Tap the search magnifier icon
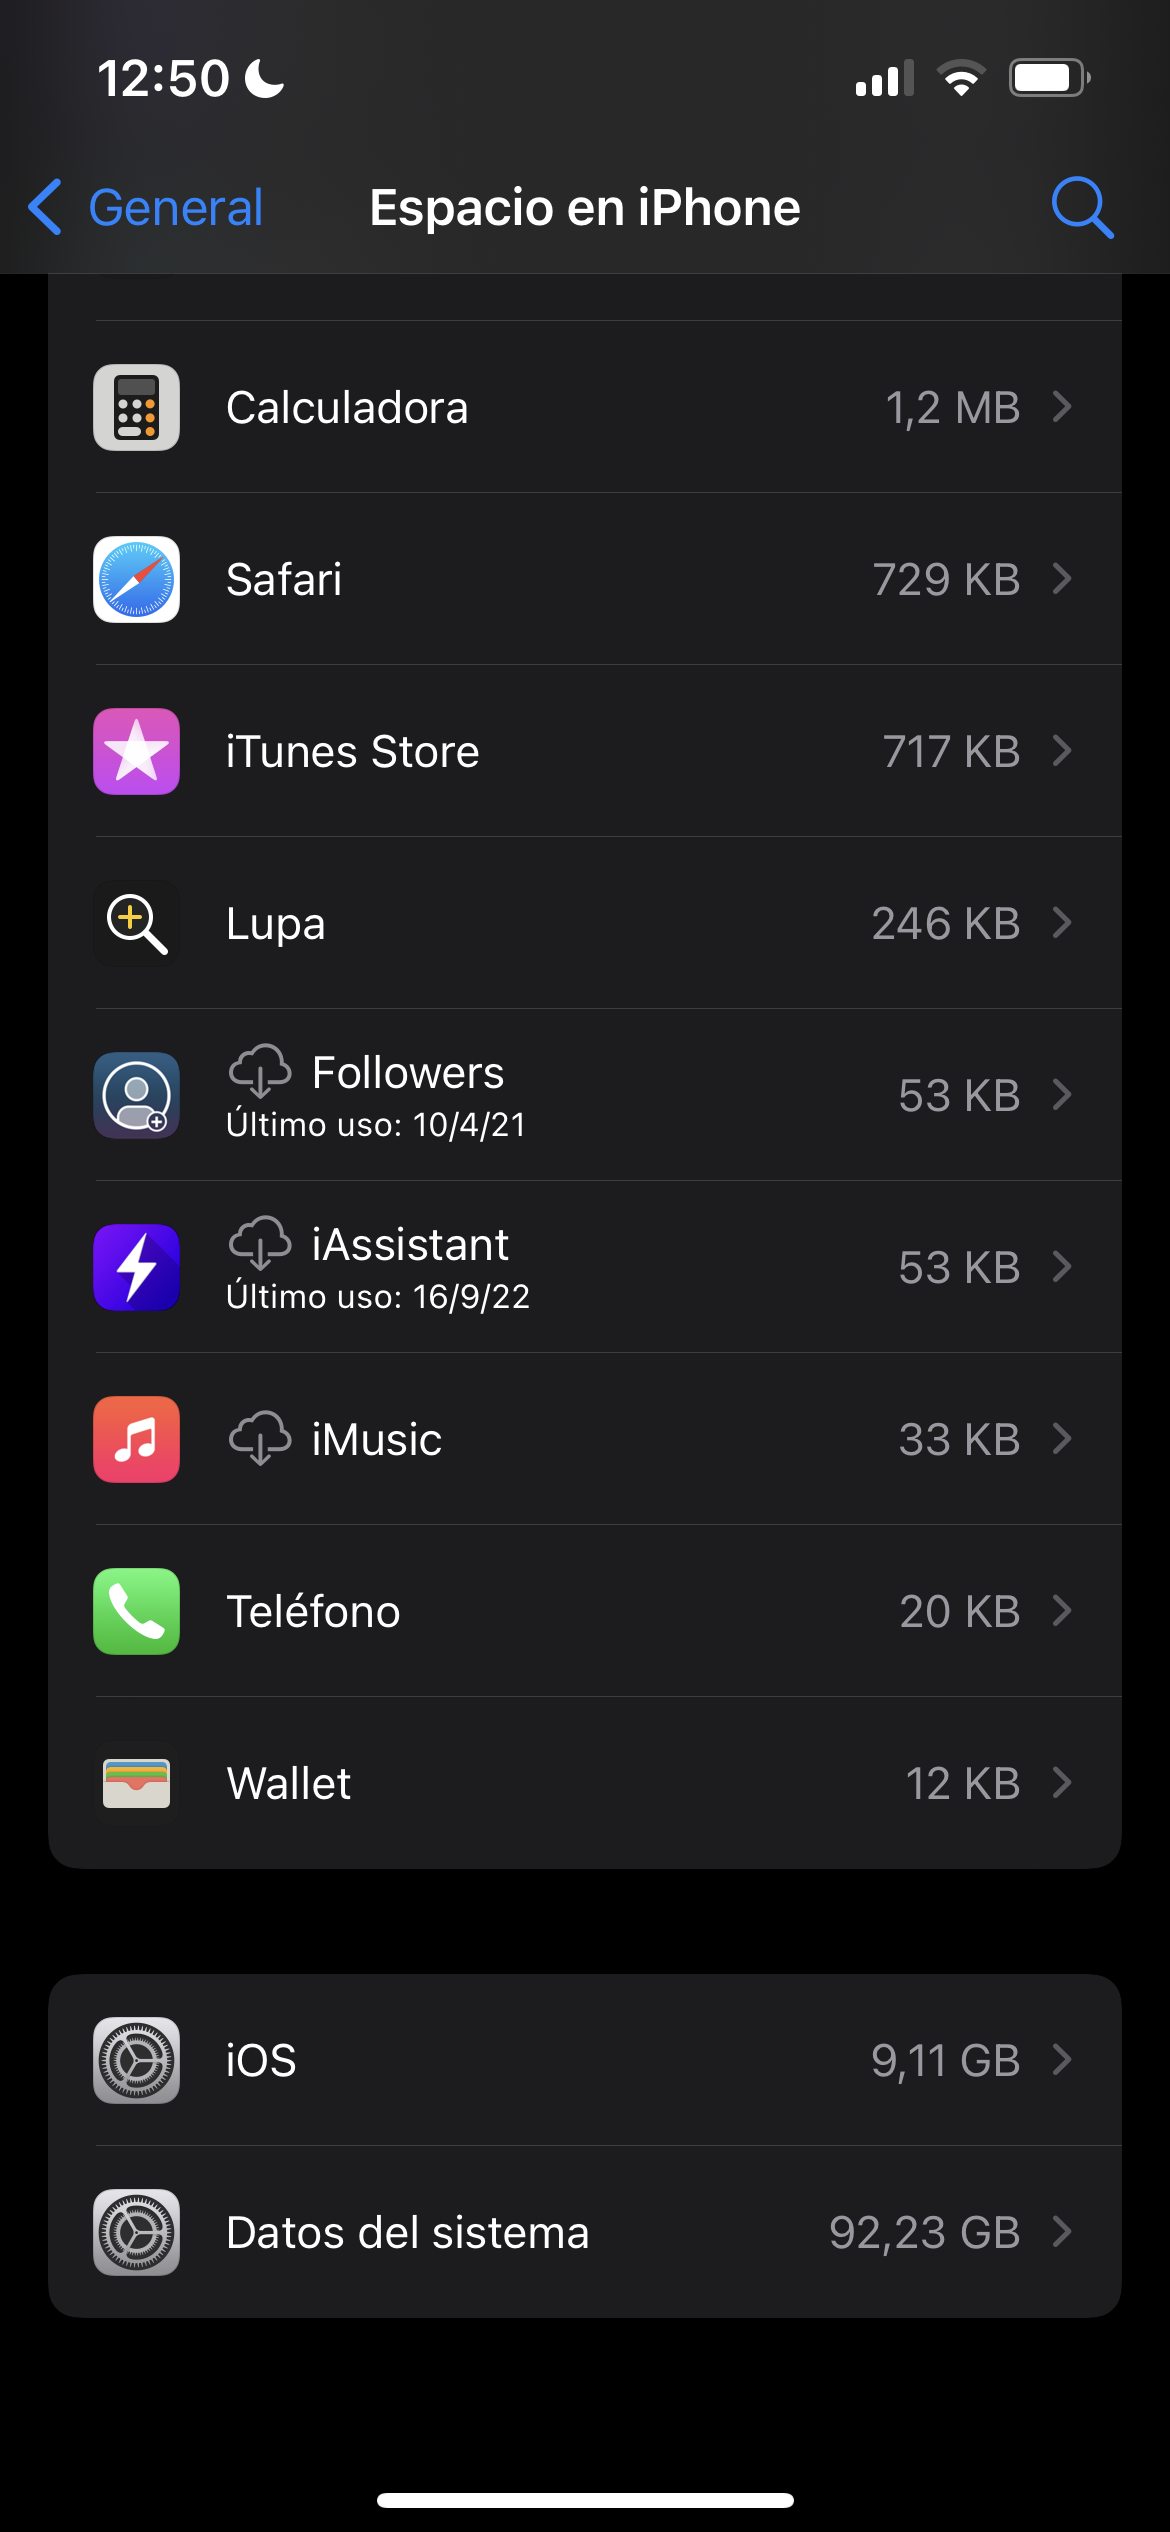This screenshot has width=1170, height=2532. point(1082,208)
